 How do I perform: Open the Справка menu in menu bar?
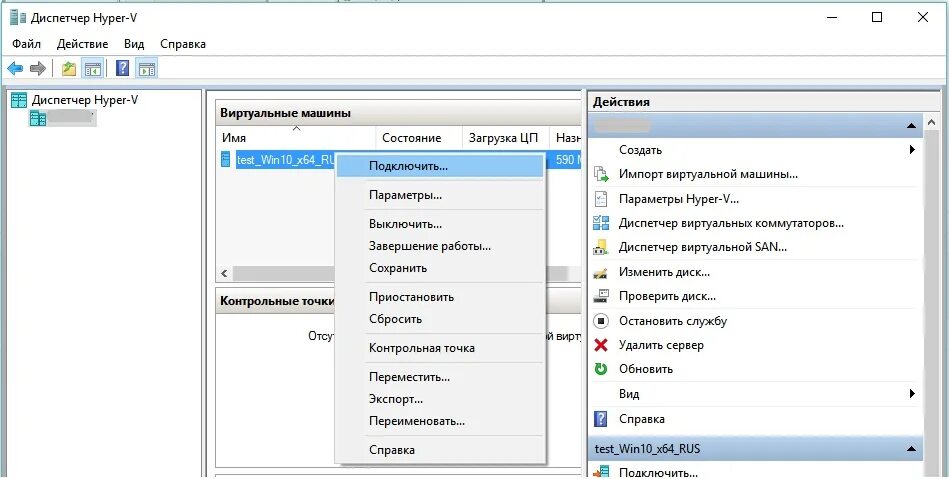pyautogui.click(x=183, y=44)
